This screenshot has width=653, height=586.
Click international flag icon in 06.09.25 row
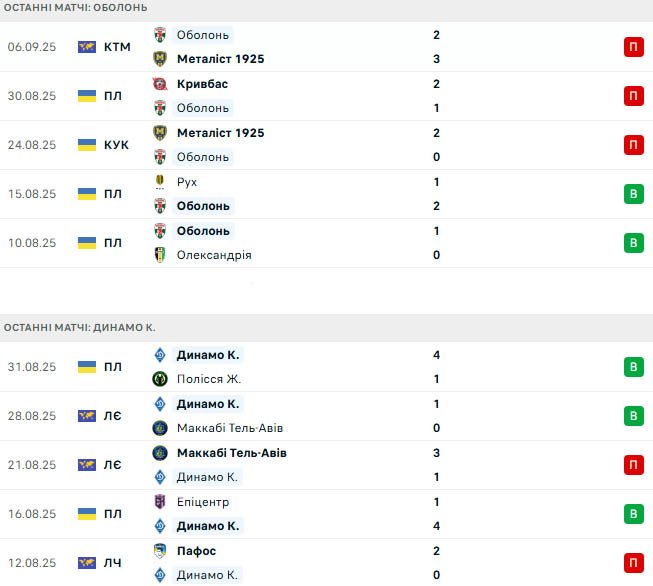87,47
